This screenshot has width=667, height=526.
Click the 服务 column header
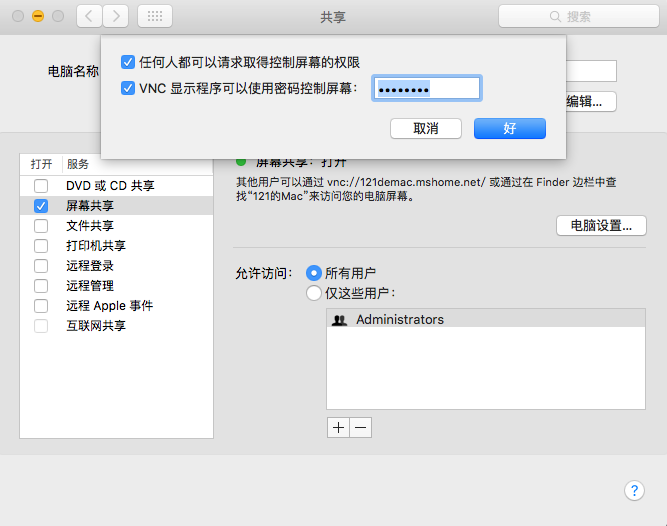(78, 164)
